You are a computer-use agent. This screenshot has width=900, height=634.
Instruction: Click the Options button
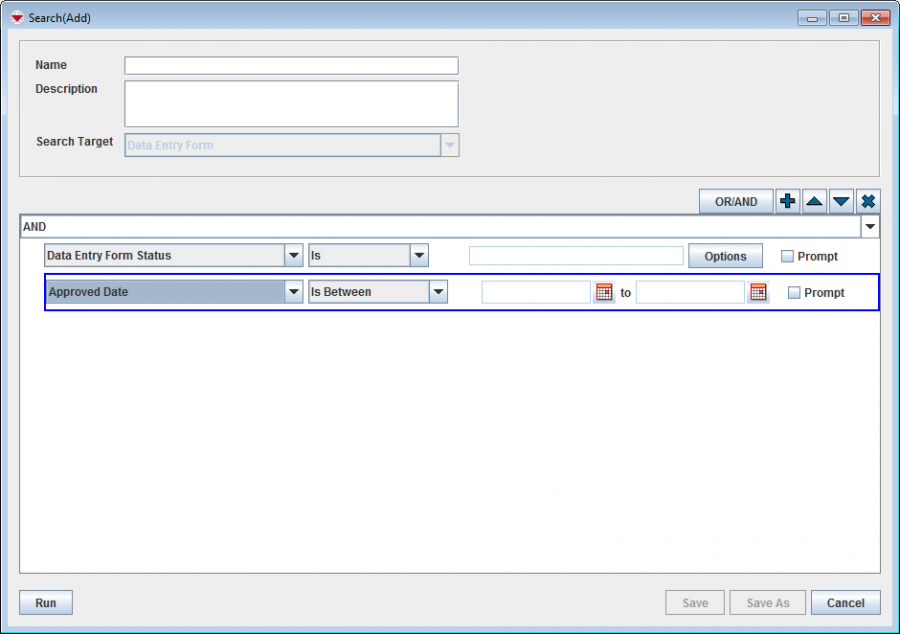pos(725,256)
